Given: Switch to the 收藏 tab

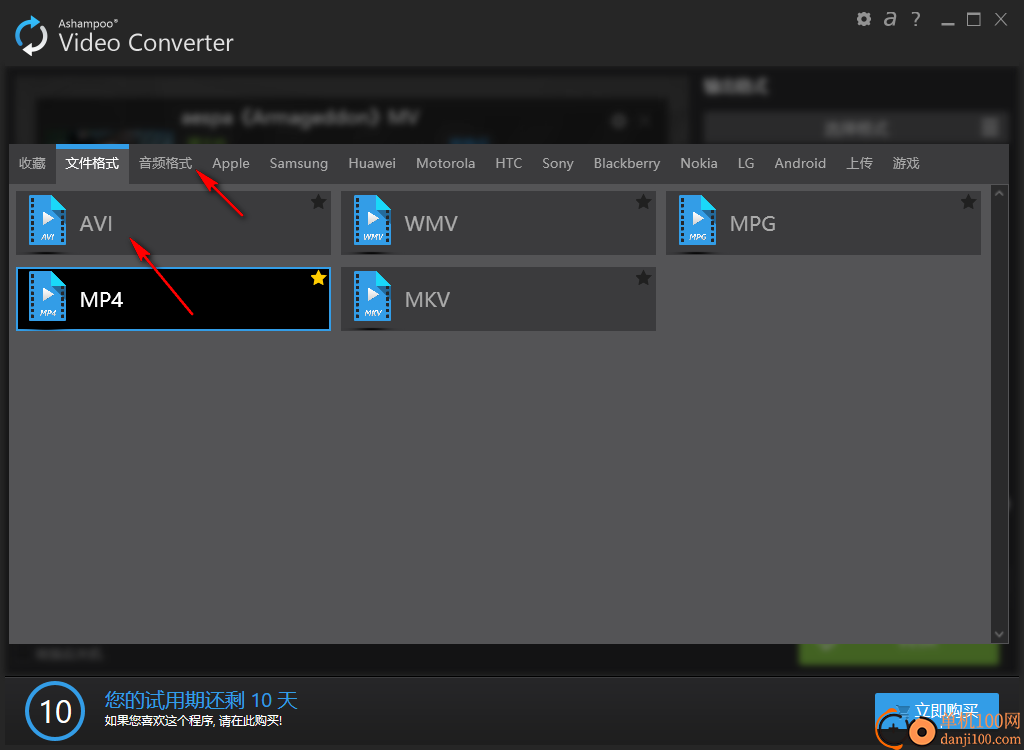Looking at the screenshot, I should click(x=33, y=163).
